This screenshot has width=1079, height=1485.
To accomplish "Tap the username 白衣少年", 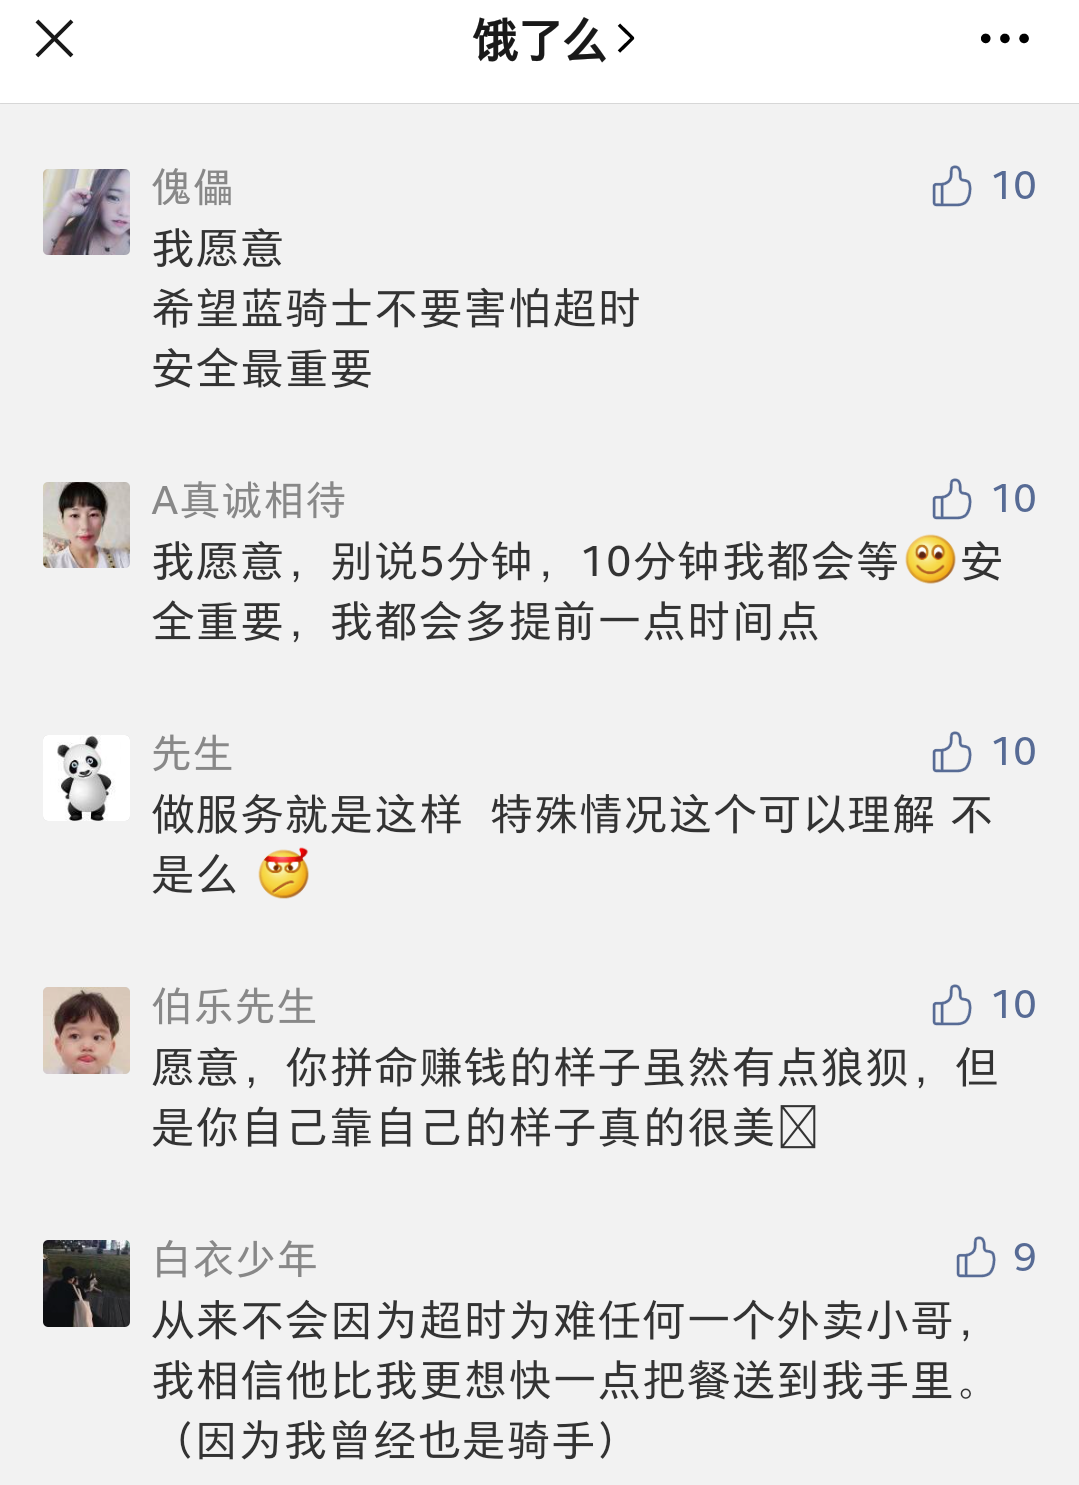I will (235, 1260).
